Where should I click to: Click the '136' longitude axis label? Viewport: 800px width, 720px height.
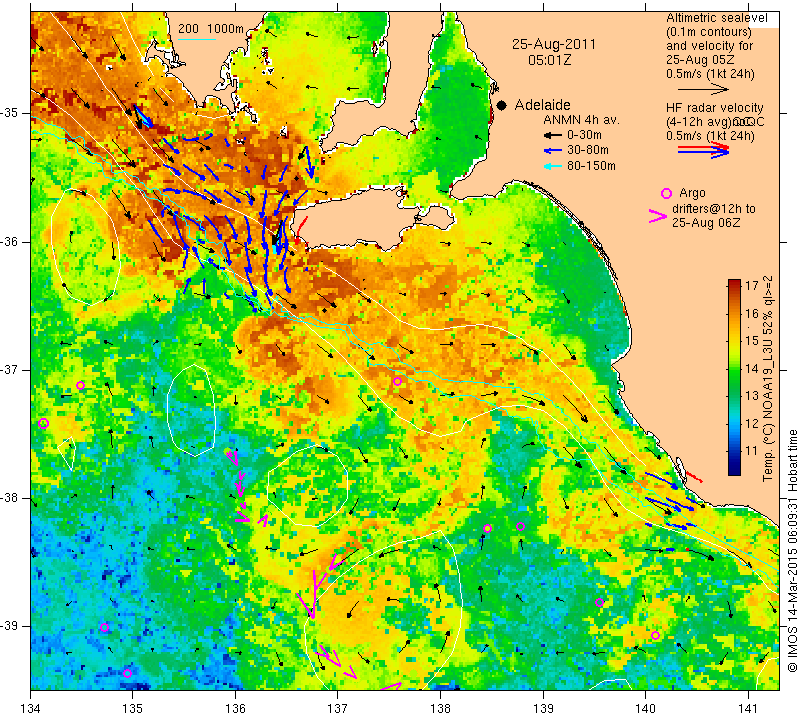[x=235, y=708]
